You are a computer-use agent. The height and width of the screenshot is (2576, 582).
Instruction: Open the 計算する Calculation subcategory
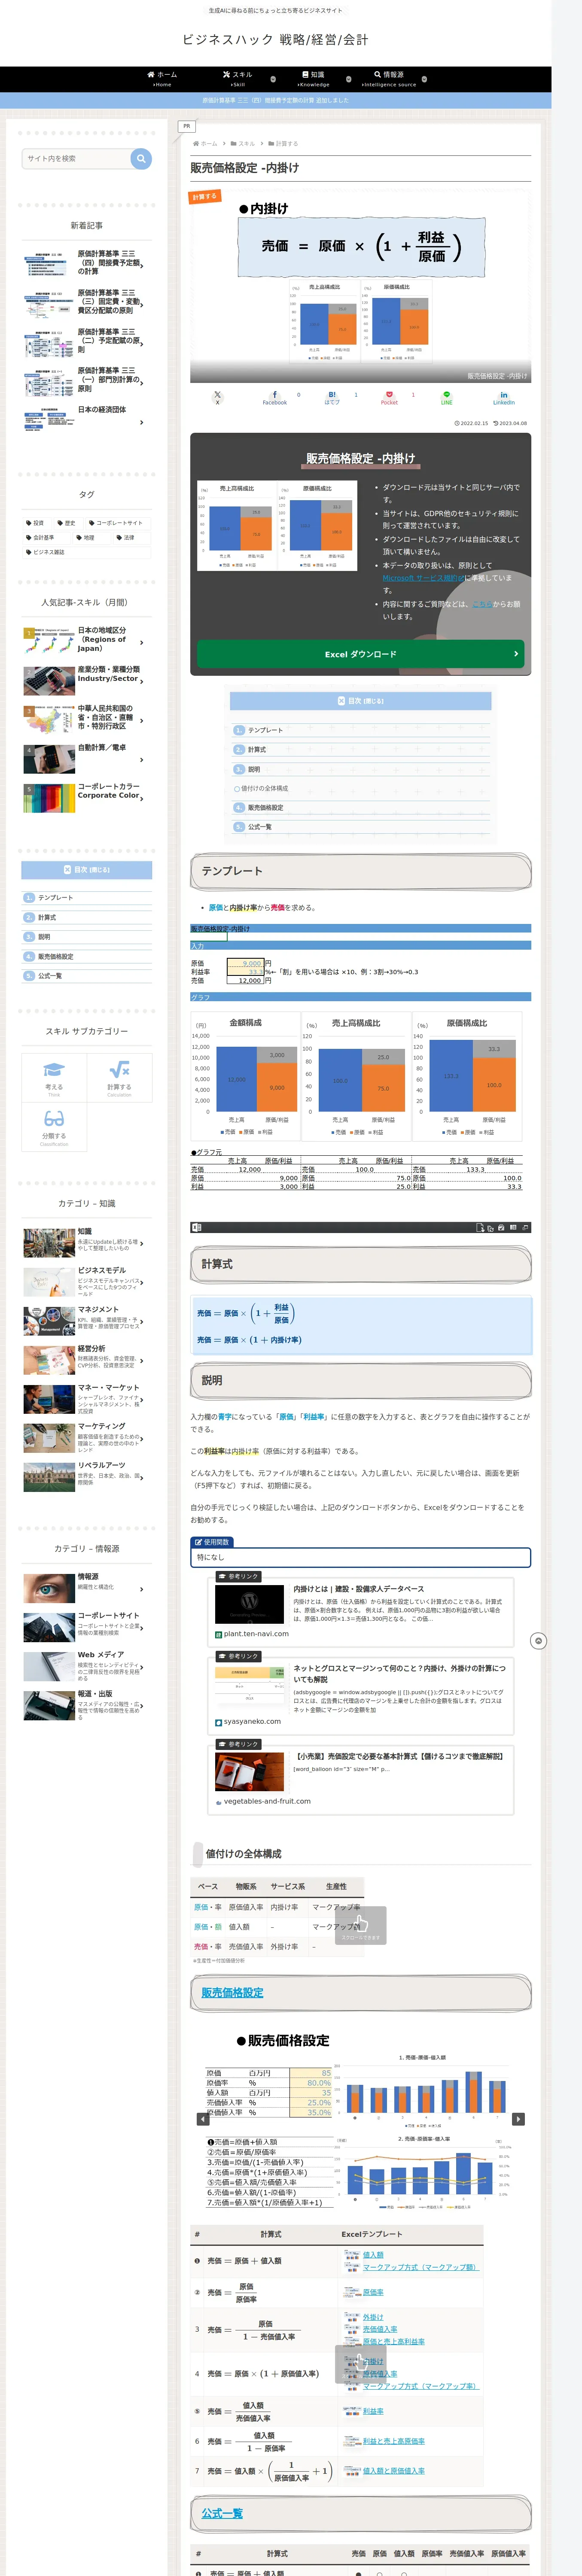pyautogui.click(x=119, y=1077)
